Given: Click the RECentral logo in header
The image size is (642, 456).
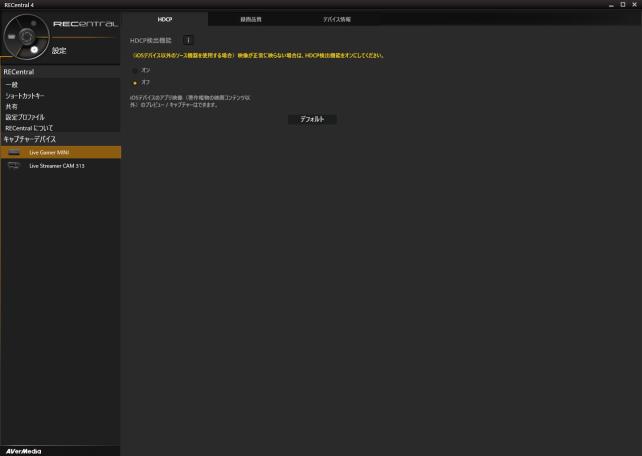Looking at the screenshot, I should (85, 24).
